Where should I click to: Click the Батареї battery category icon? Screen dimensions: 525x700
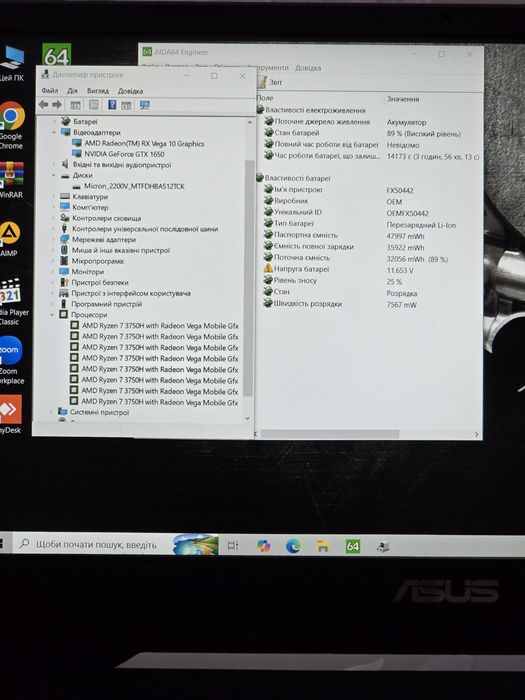(66, 121)
